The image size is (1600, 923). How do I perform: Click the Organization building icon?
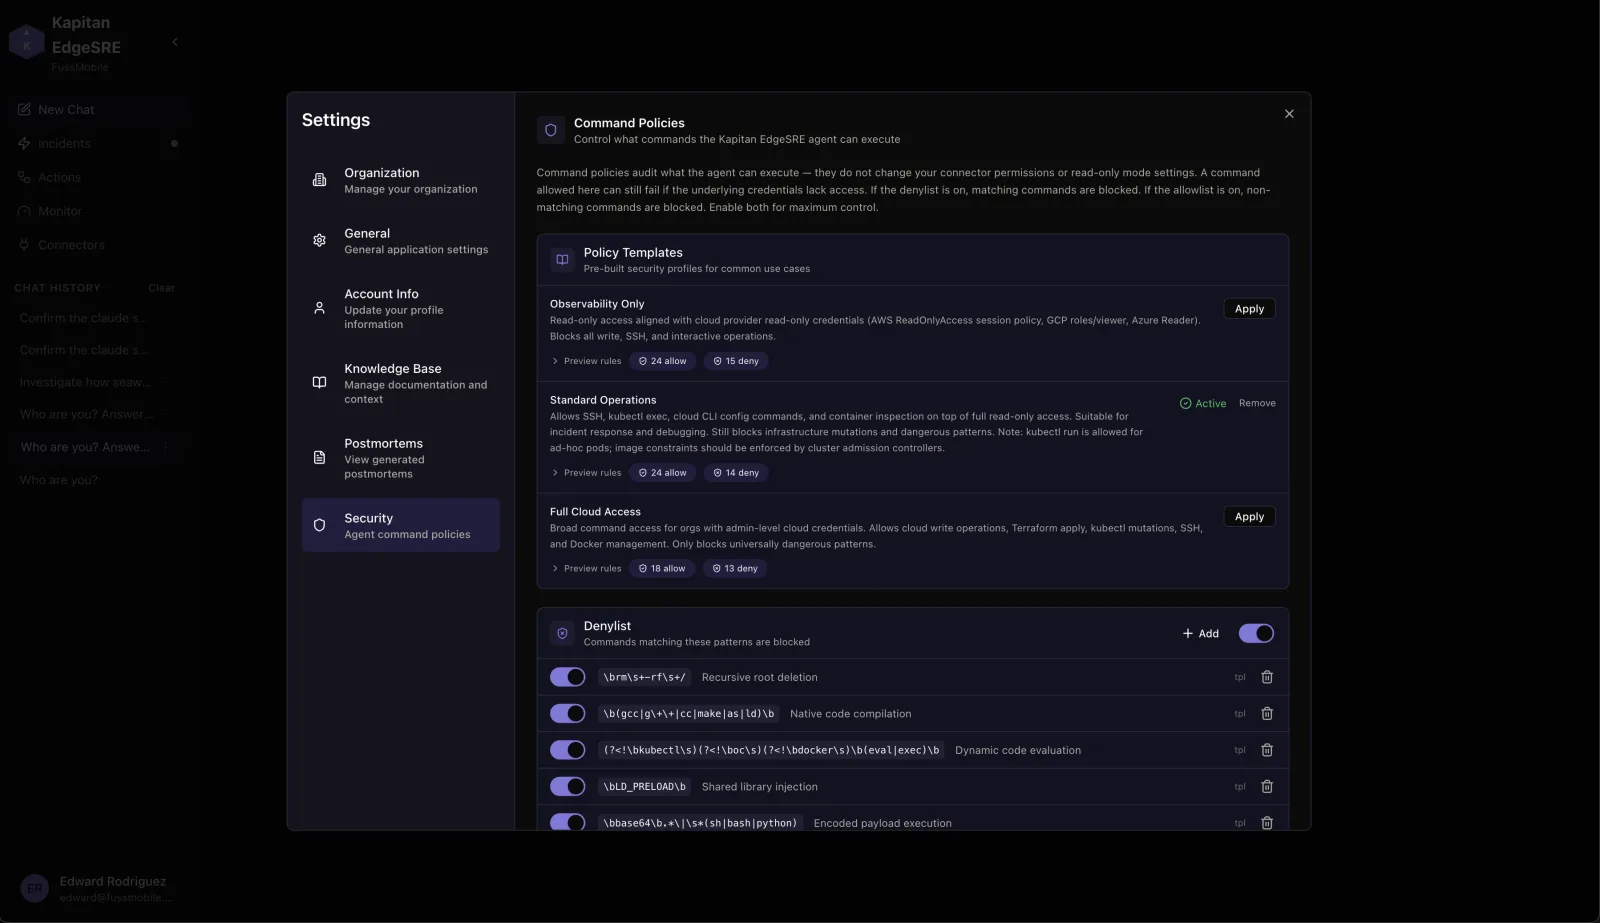pyautogui.click(x=320, y=180)
